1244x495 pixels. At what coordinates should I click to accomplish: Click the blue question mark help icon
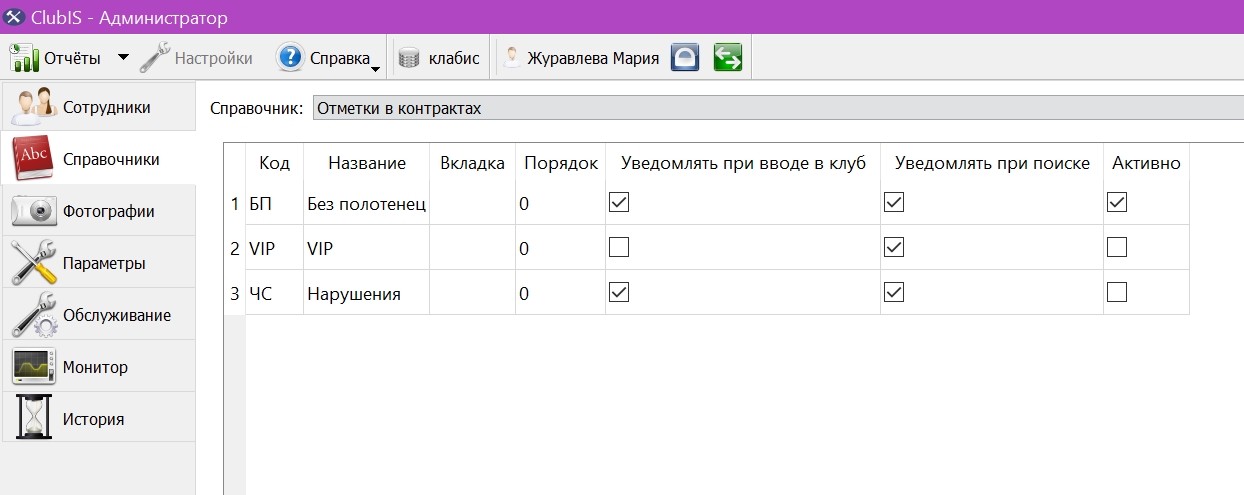(289, 58)
